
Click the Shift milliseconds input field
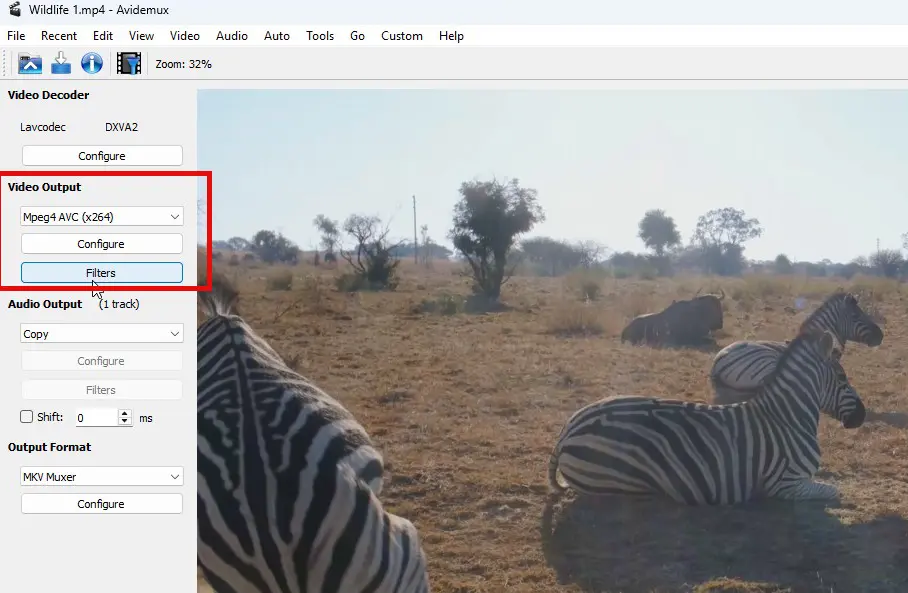click(96, 418)
